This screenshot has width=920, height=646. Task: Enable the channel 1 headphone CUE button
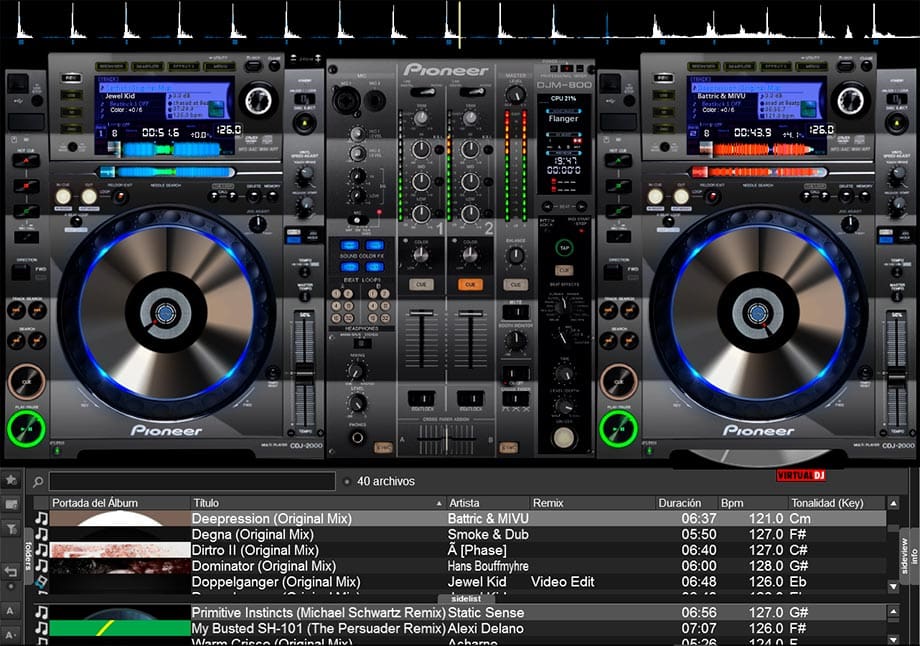(421, 285)
